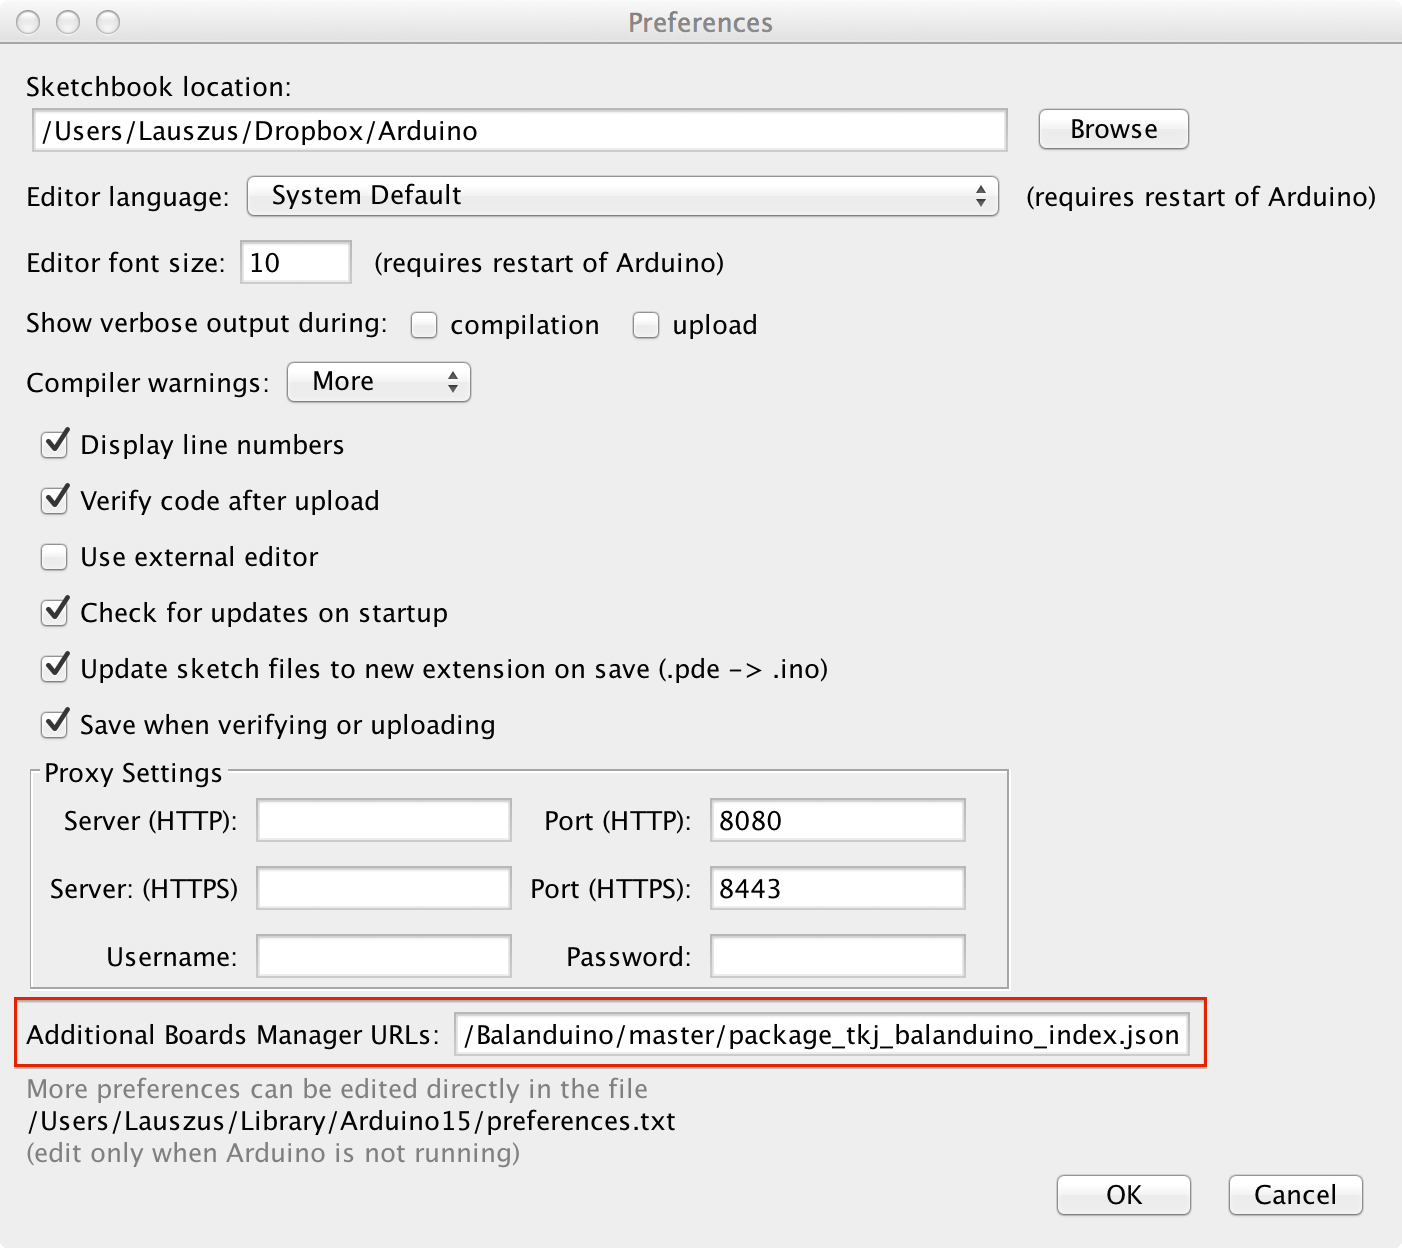The width and height of the screenshot is (1402, 1248).
Task: Uncheck Display line numbers
Action: (55, 444)
